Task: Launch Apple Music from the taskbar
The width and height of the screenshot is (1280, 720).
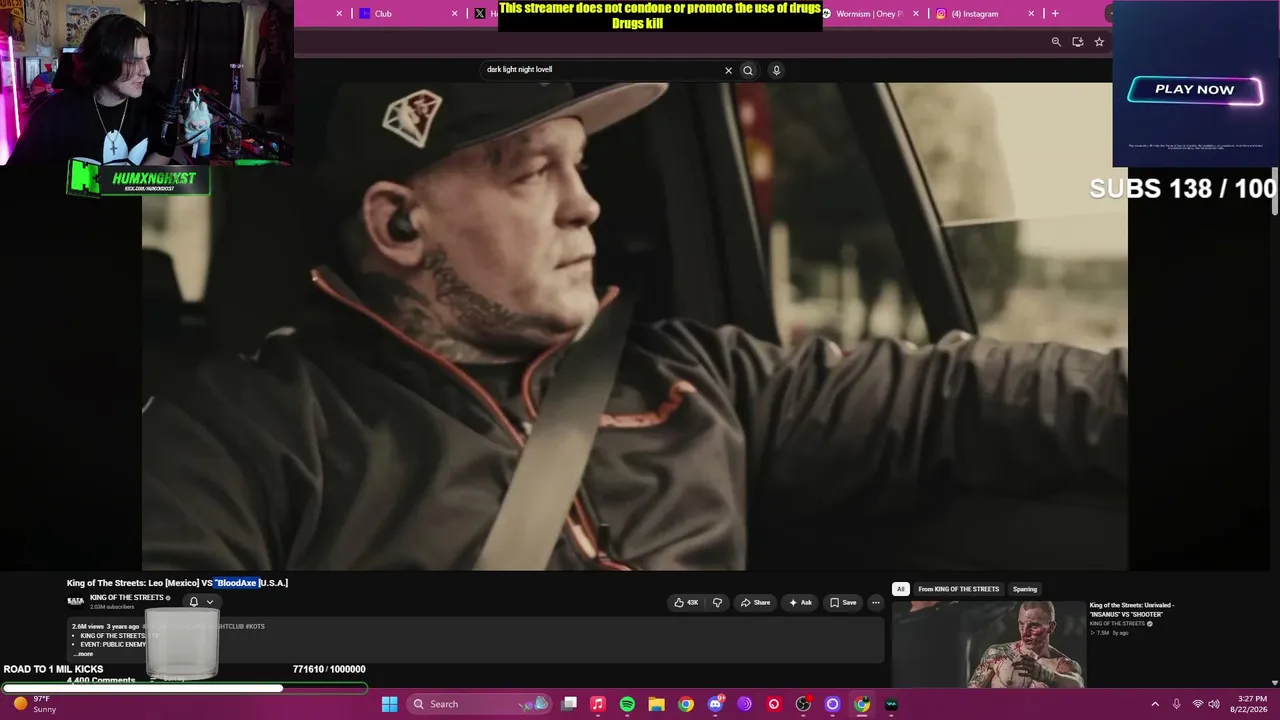Action: [x=598, y=704]
